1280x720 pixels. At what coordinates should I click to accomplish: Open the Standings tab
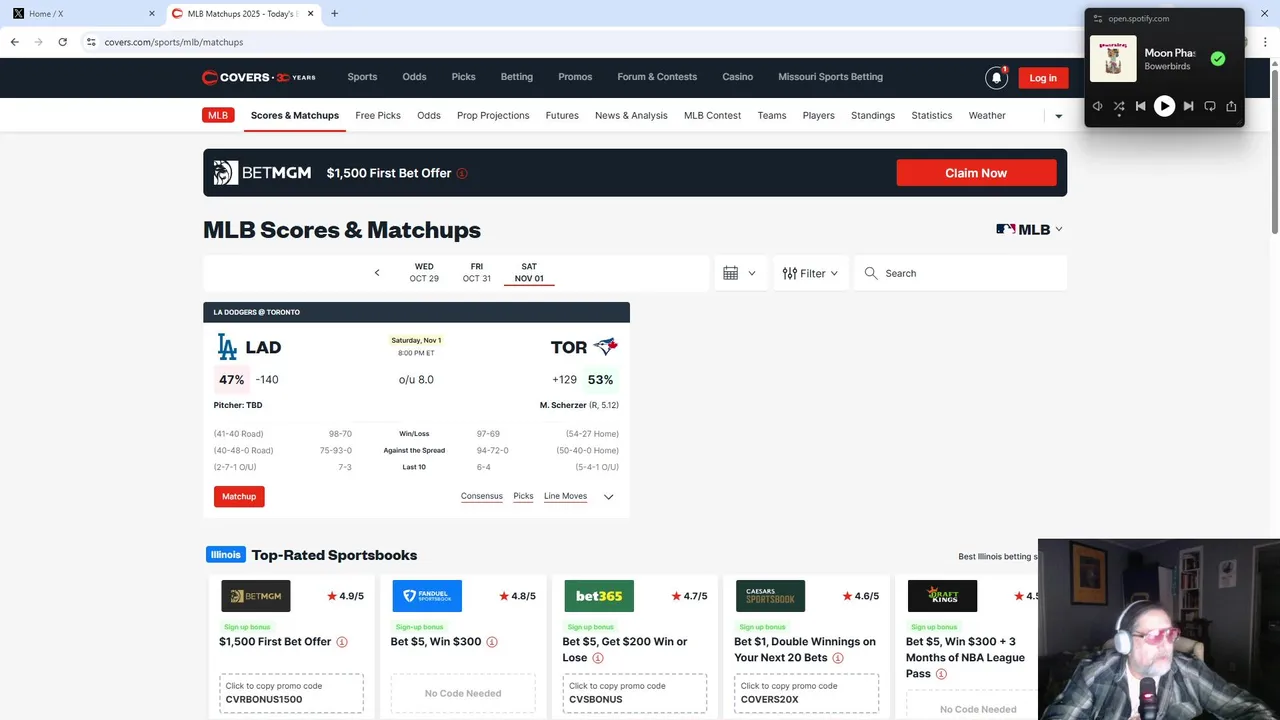pyautogui.click(x=873, y=115)
